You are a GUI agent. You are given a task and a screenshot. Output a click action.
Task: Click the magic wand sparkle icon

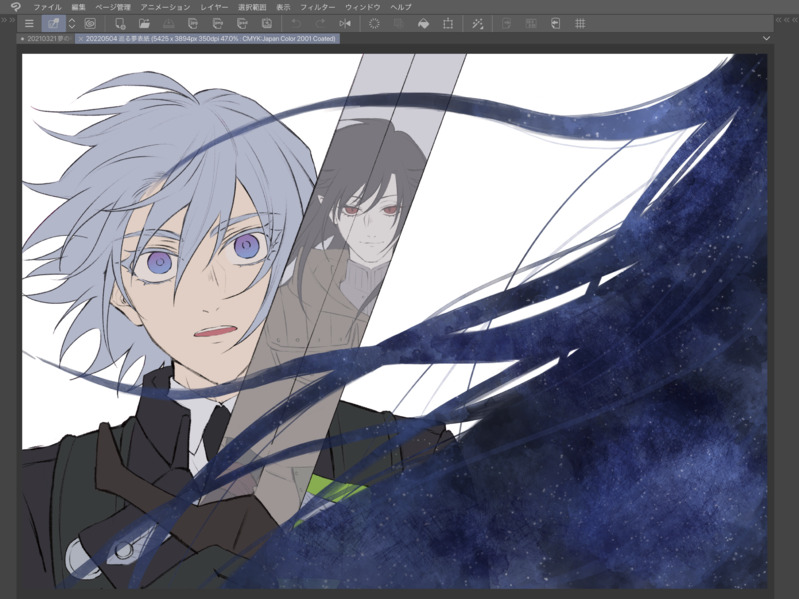[477, 23]
